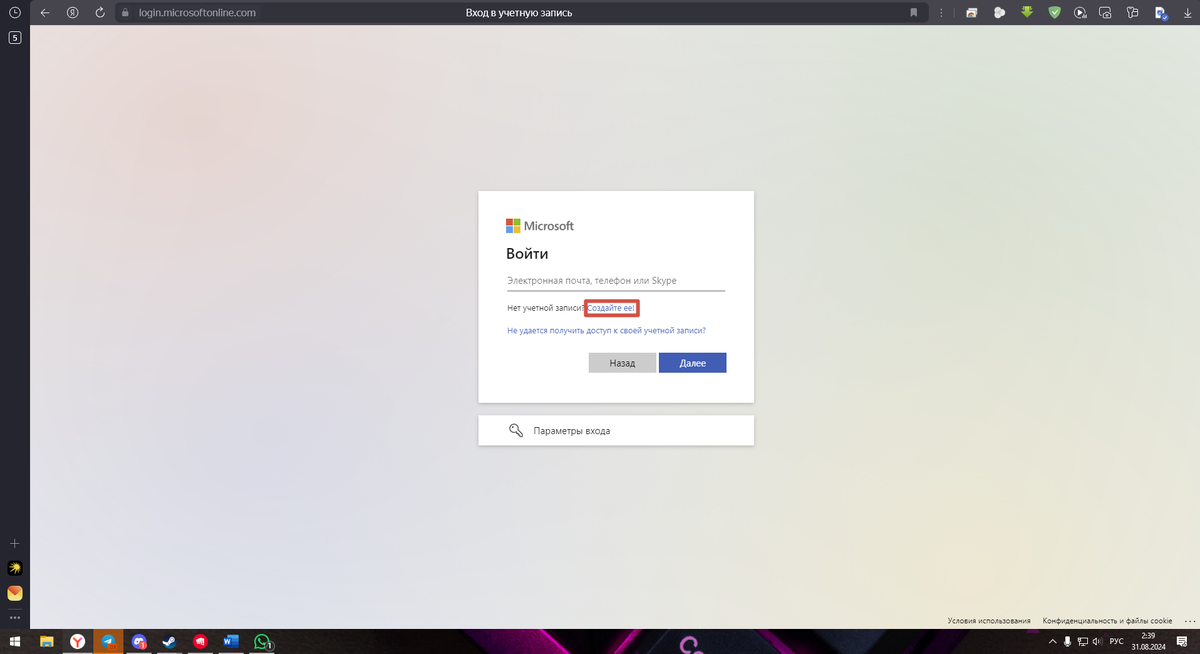
Task: Open the address bar three-dot menu
Action: click(x=942, y=13)
